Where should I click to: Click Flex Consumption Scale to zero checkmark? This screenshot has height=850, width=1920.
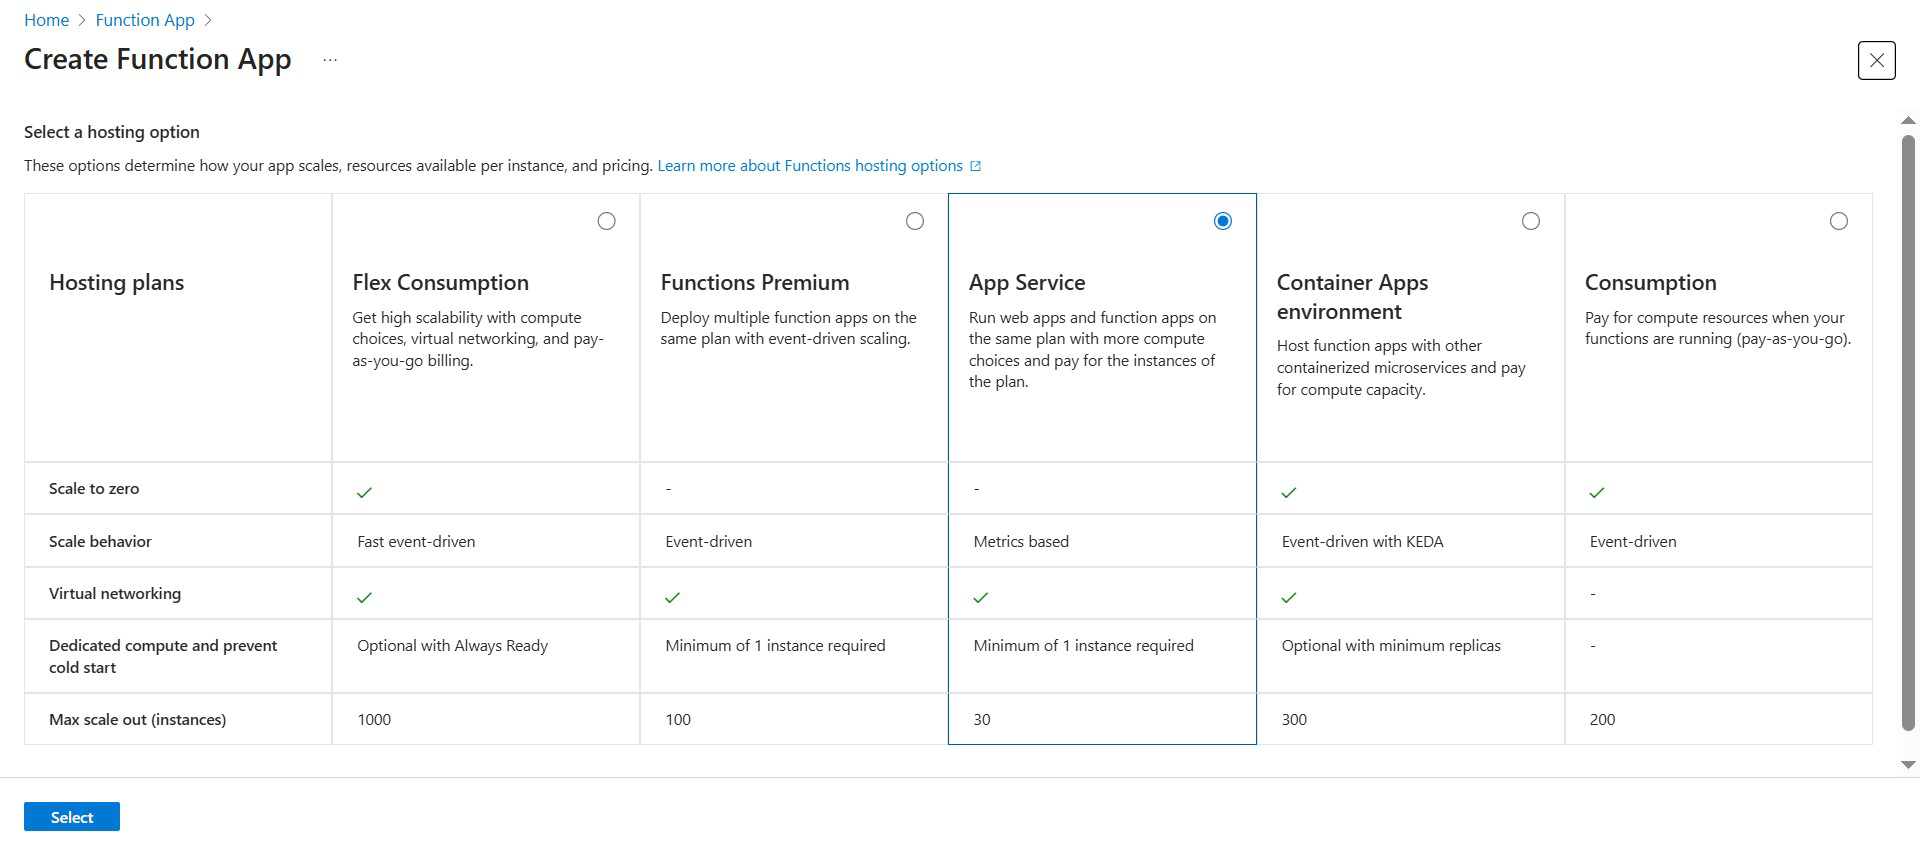coord(364,492)
